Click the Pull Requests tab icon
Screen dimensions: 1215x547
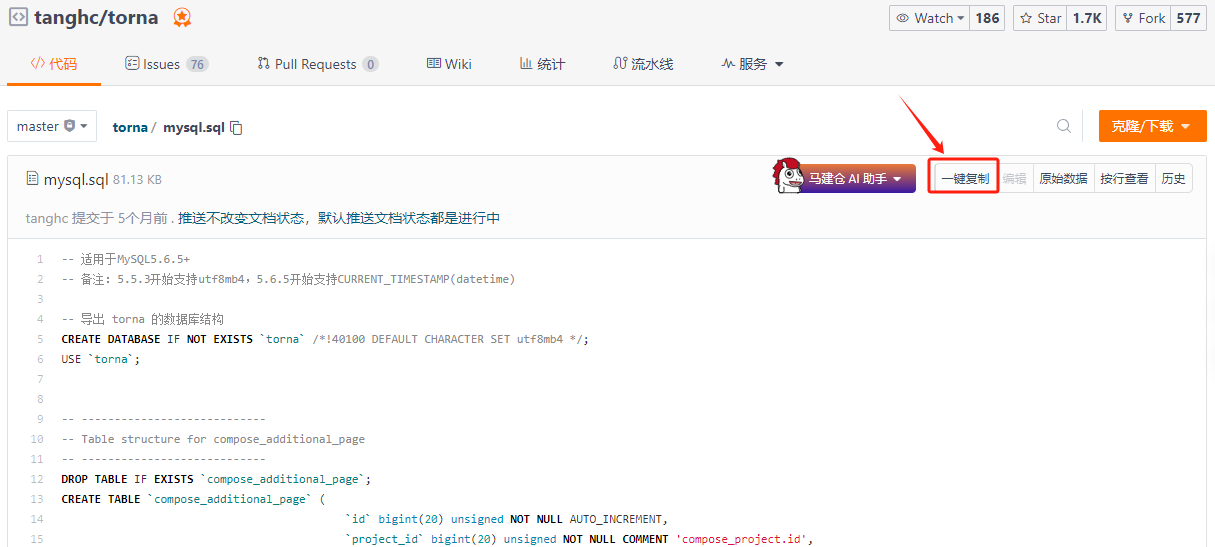coord(264,63)
